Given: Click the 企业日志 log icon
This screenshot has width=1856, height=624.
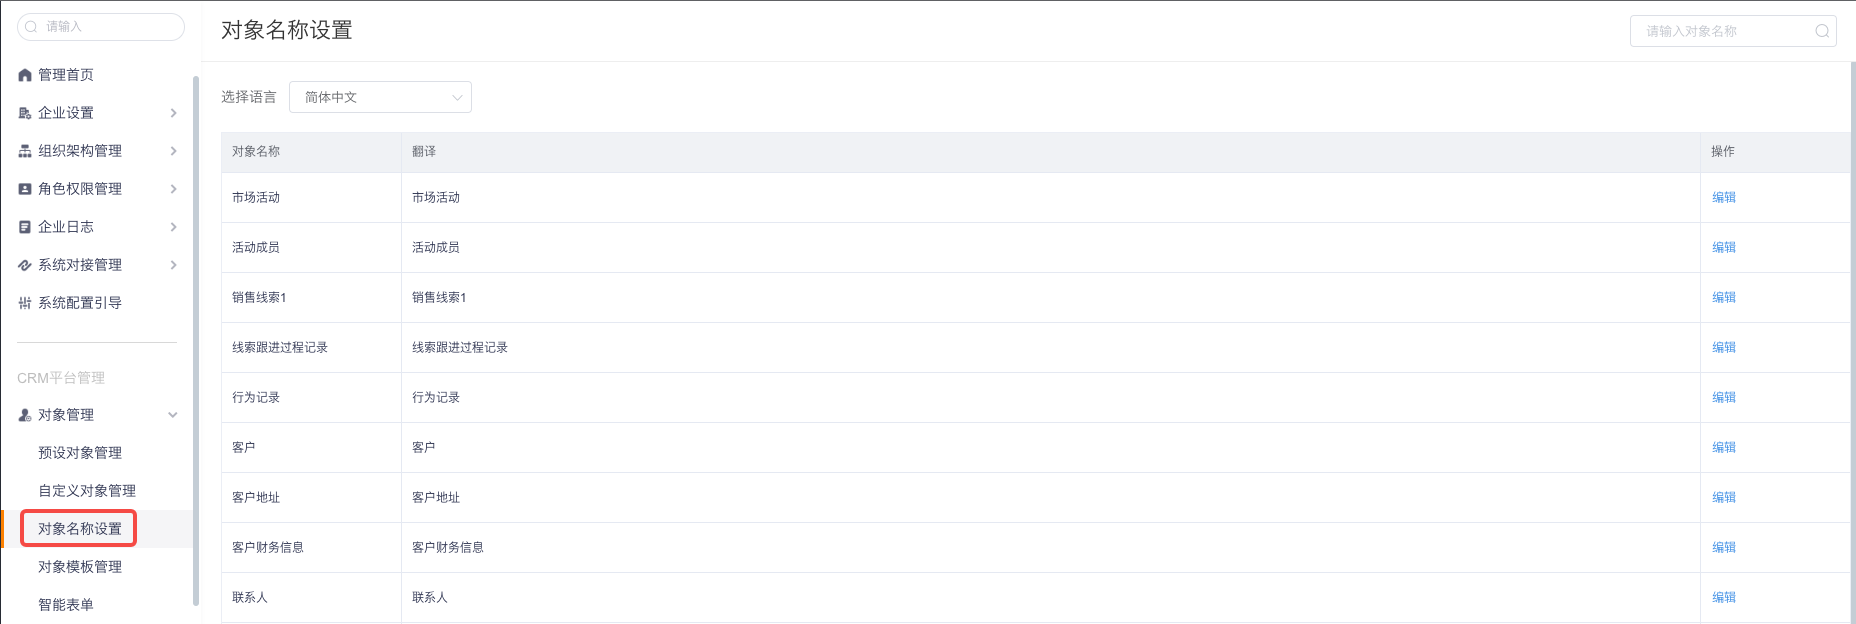Looking at the screenshot, I should (x=25, y=227).
